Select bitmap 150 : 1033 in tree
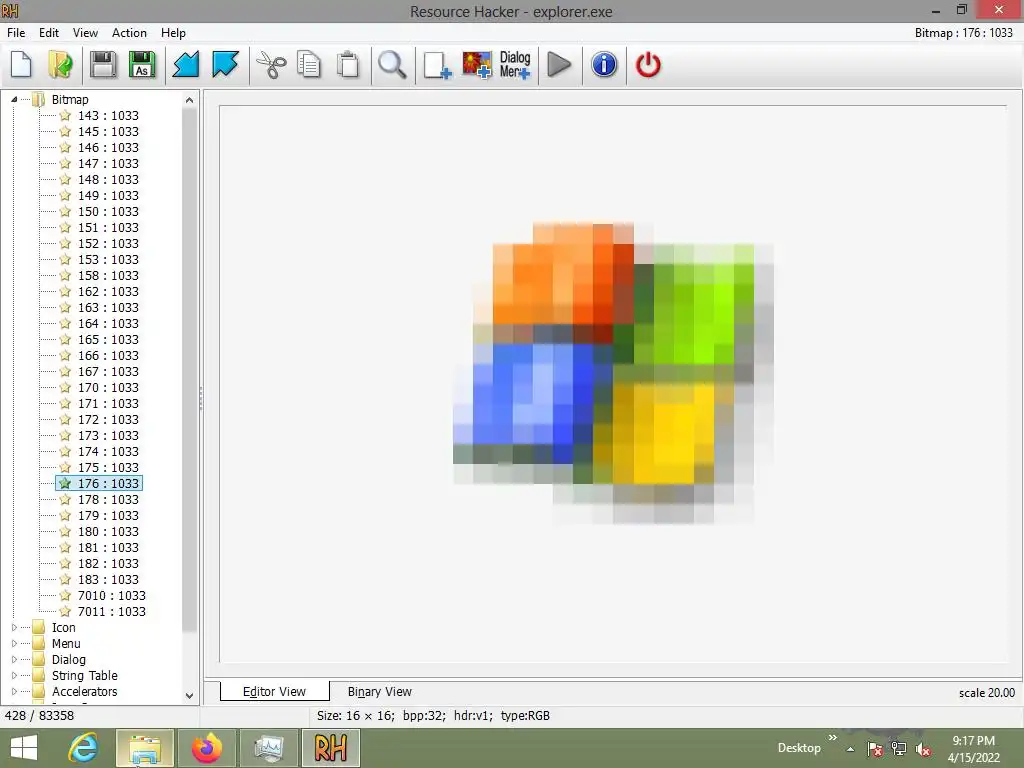This screenshot has width=1024, height=768. coord(108,212)
